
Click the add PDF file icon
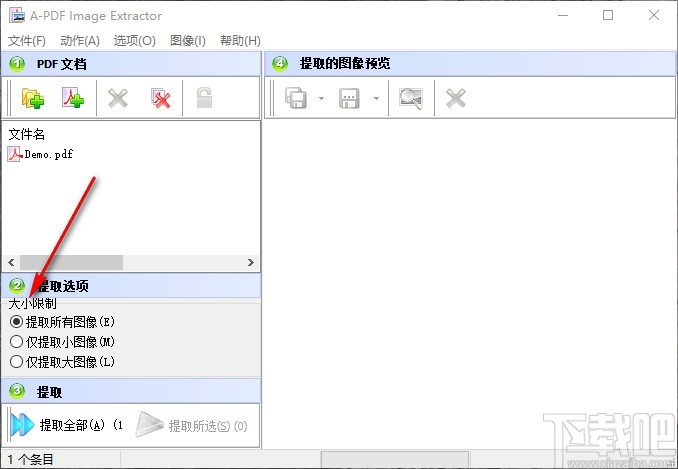pos(73,98)
